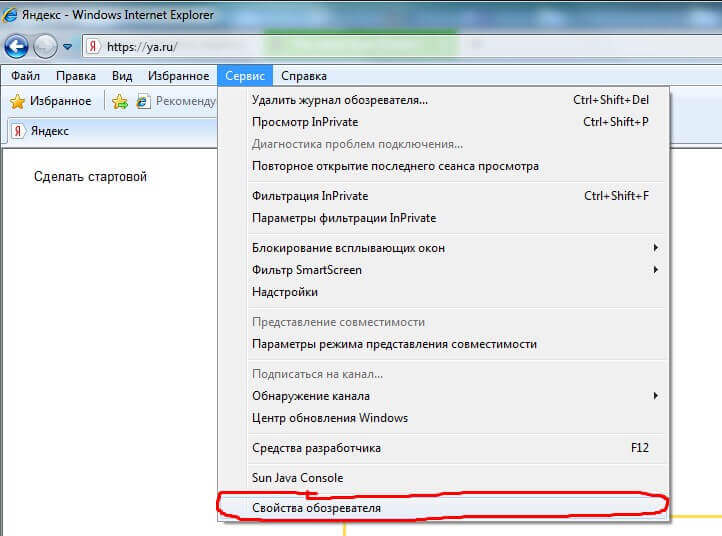This screenshot has width=722, height=536.
Task: Click the browser Back arrow button
Action: tap(17, 46)
